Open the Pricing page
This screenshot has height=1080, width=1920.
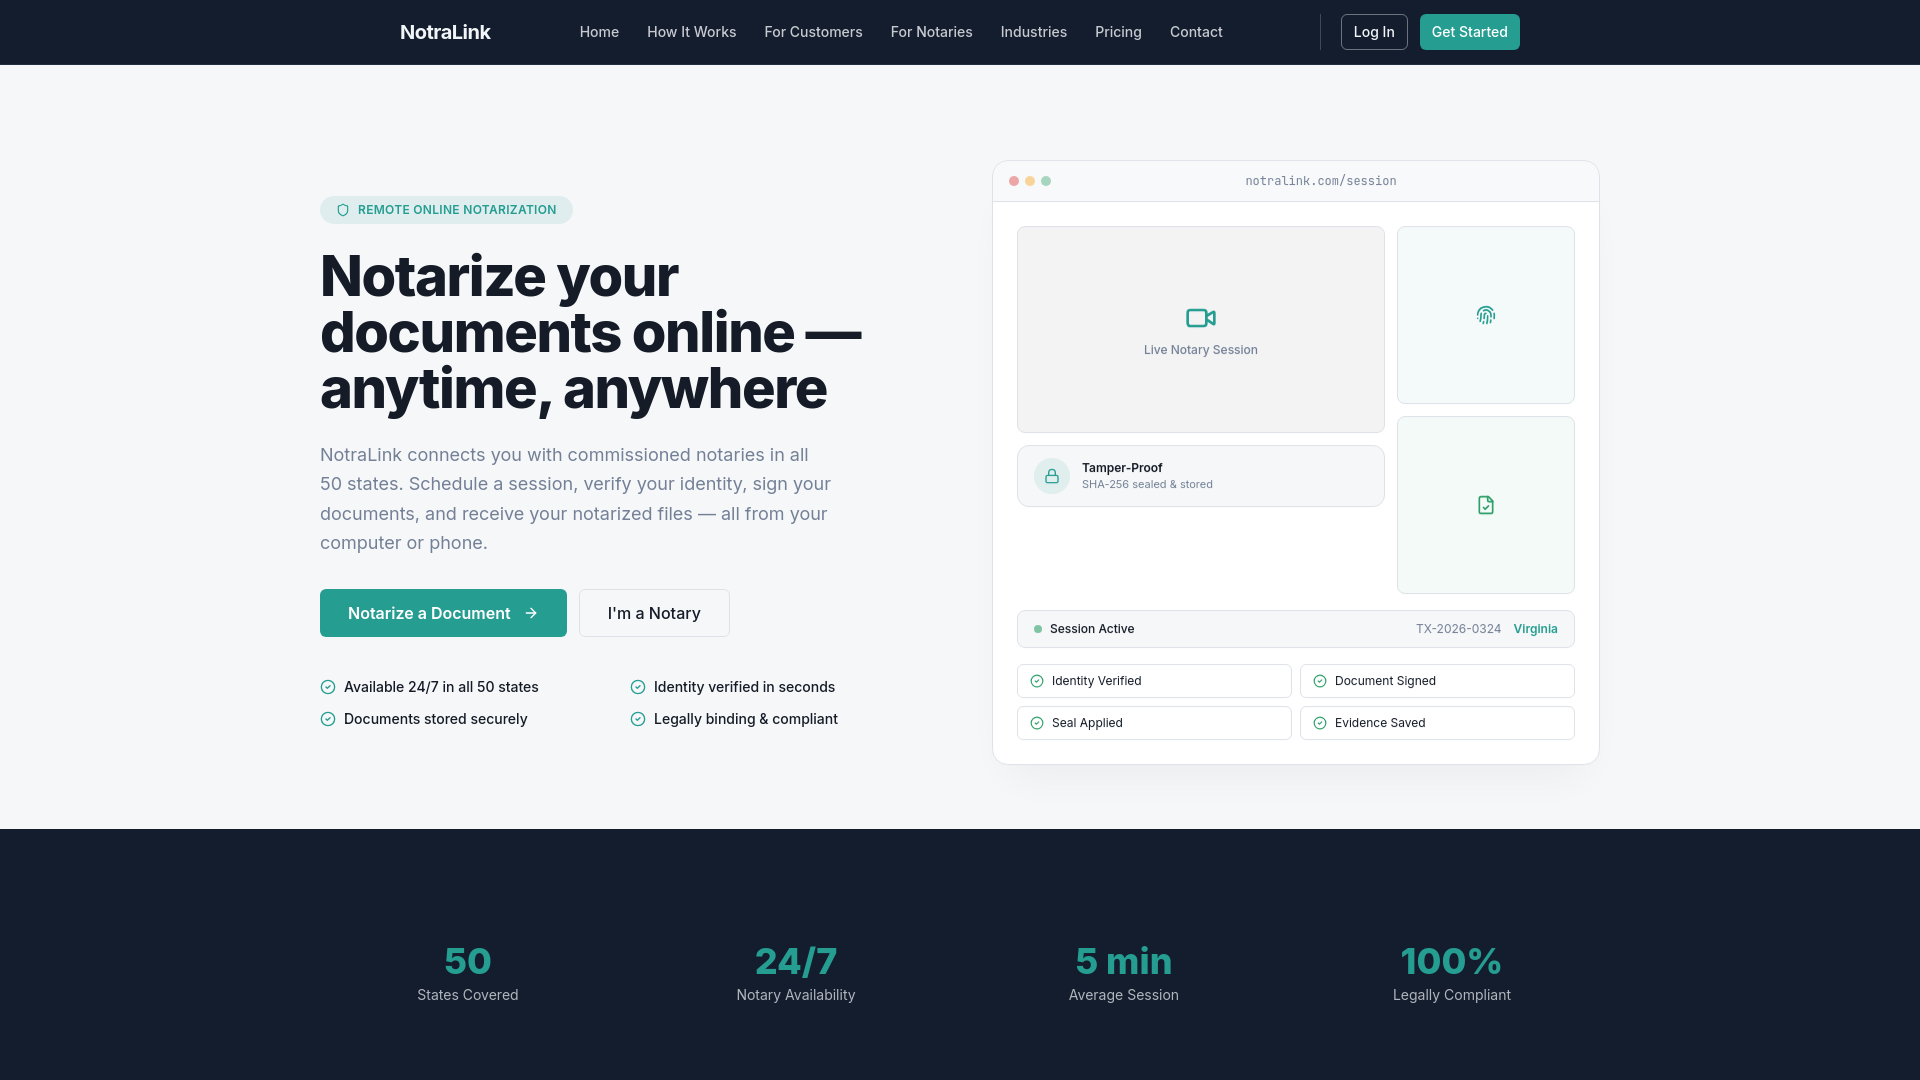1118,32
